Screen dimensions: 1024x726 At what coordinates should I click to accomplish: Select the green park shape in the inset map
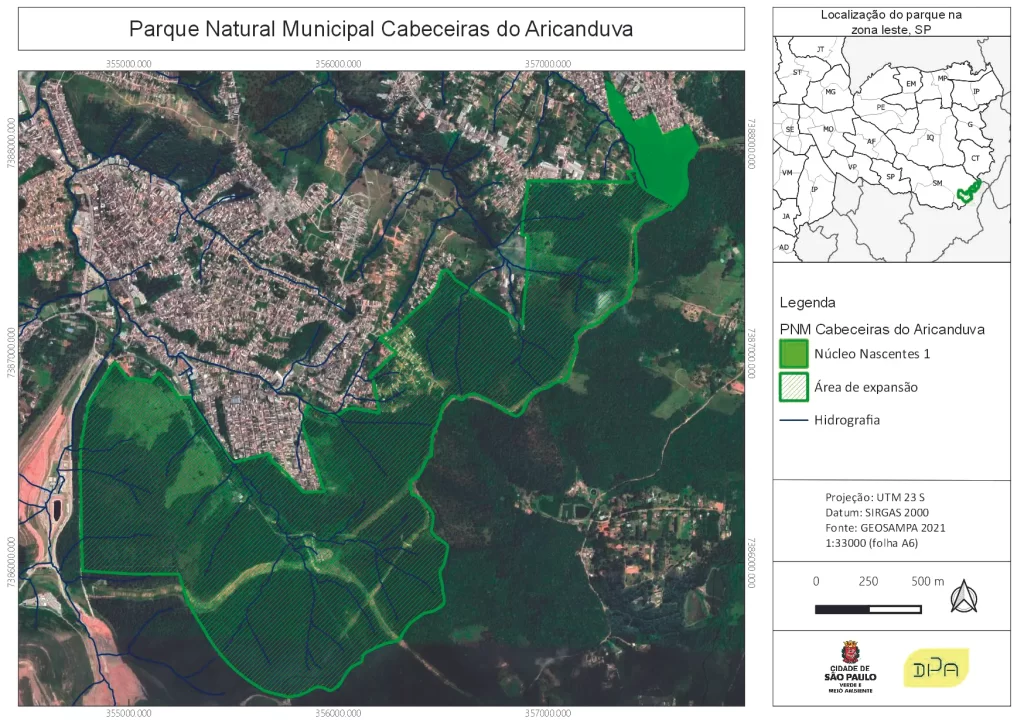(967, 192)
